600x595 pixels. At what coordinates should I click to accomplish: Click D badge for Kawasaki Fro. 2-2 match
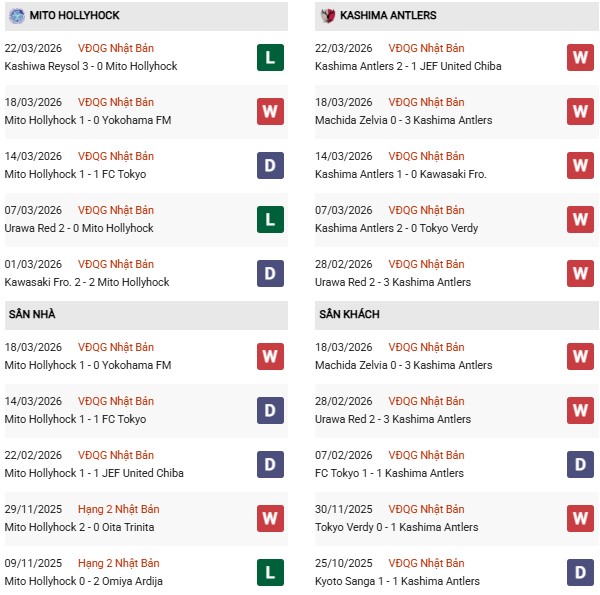[270, 273]
